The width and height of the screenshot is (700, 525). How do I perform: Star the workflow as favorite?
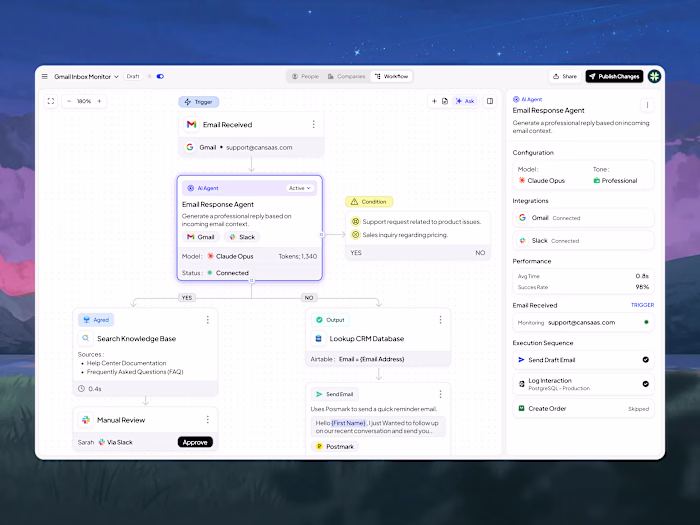(150, 76)
